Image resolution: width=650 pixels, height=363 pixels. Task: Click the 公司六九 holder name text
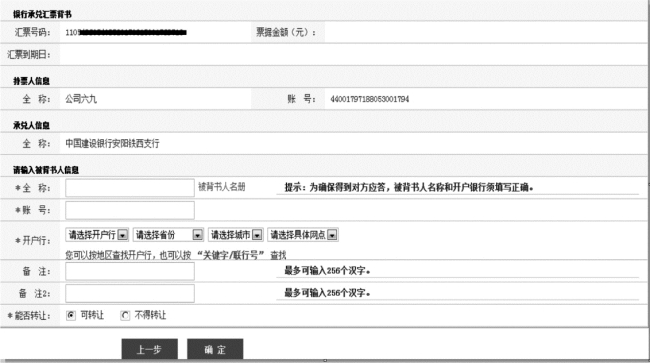(81, 99)
